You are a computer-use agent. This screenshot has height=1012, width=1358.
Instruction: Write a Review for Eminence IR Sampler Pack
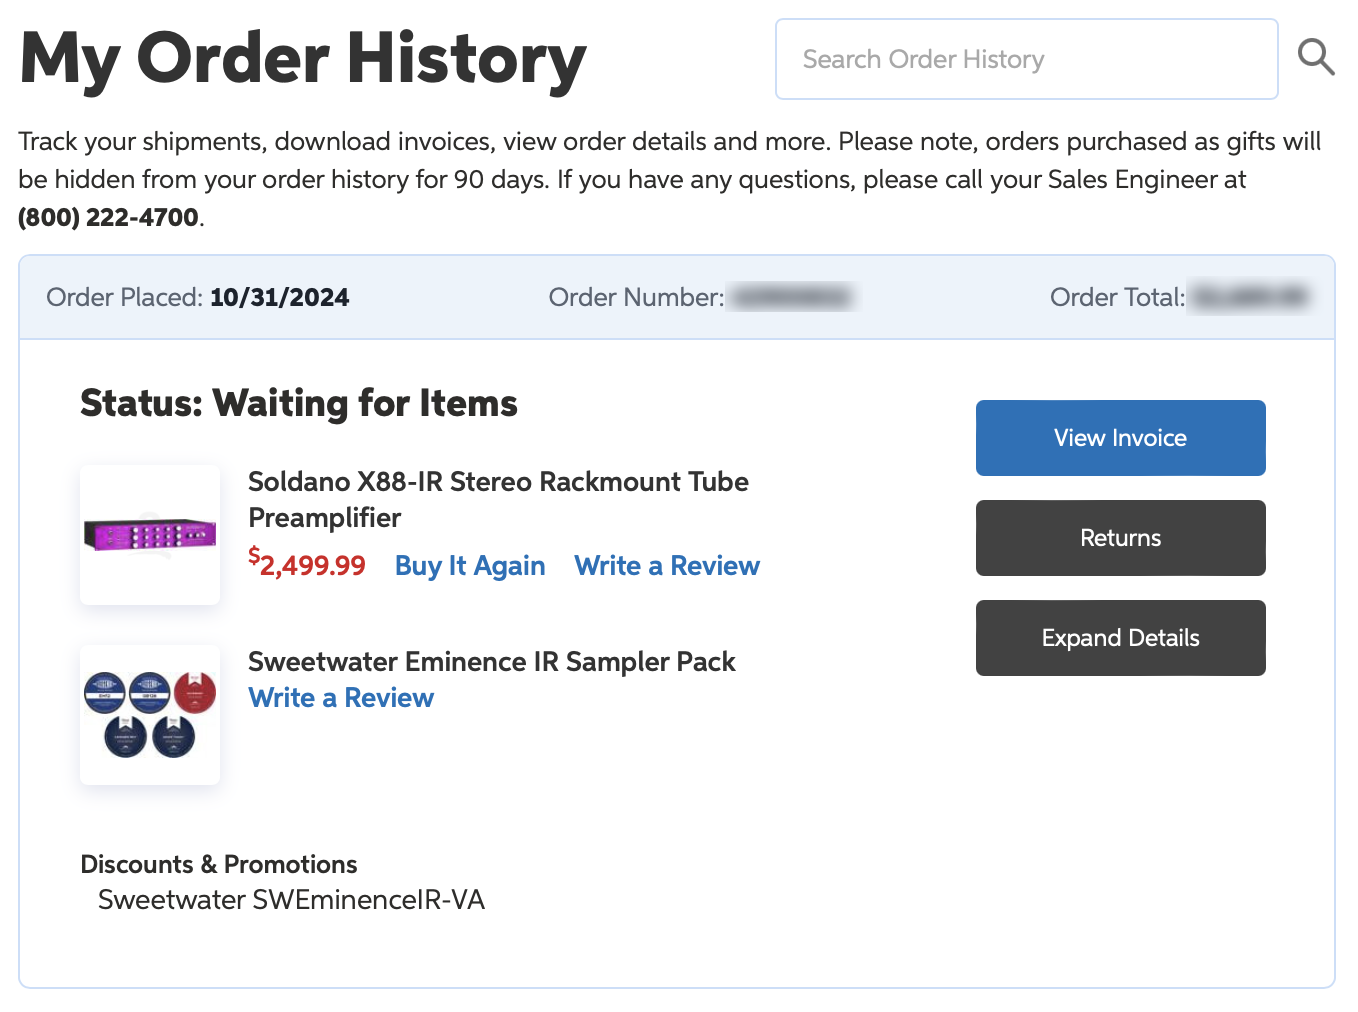tap(341, 698)
